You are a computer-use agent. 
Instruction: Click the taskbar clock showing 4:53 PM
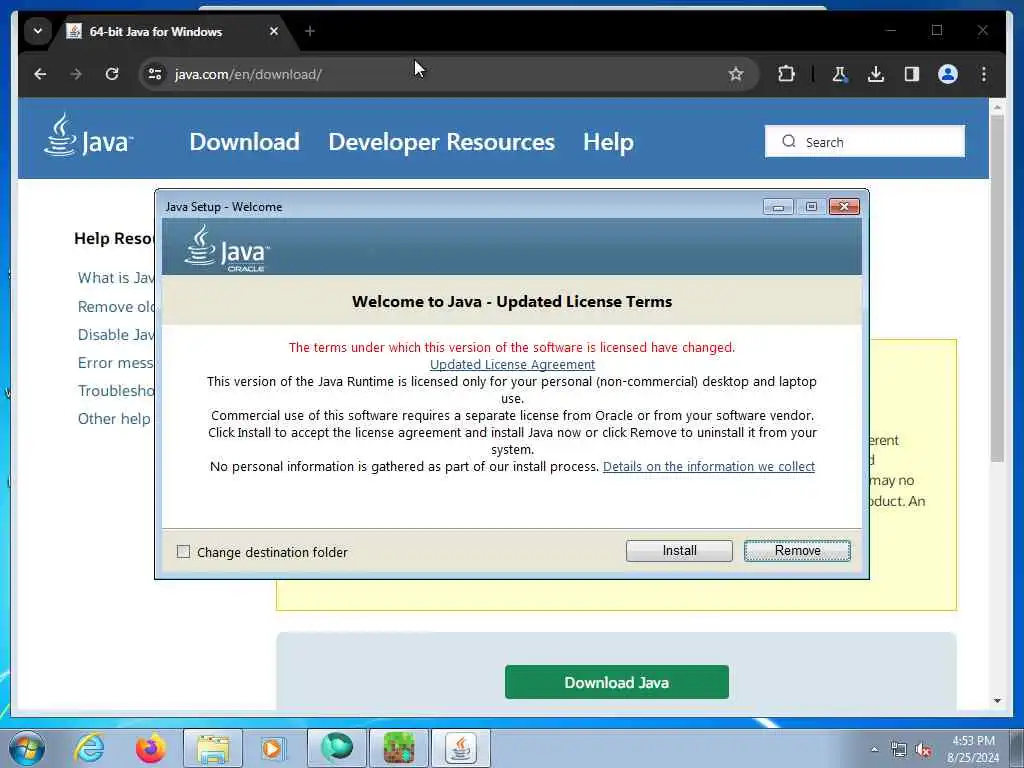[x=973, y=749]
